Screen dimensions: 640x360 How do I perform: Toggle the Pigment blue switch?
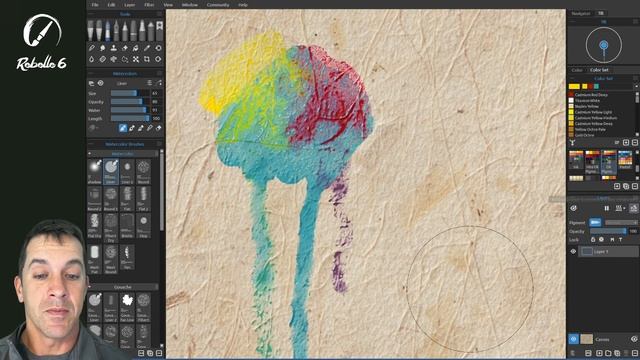pos(595,222)
